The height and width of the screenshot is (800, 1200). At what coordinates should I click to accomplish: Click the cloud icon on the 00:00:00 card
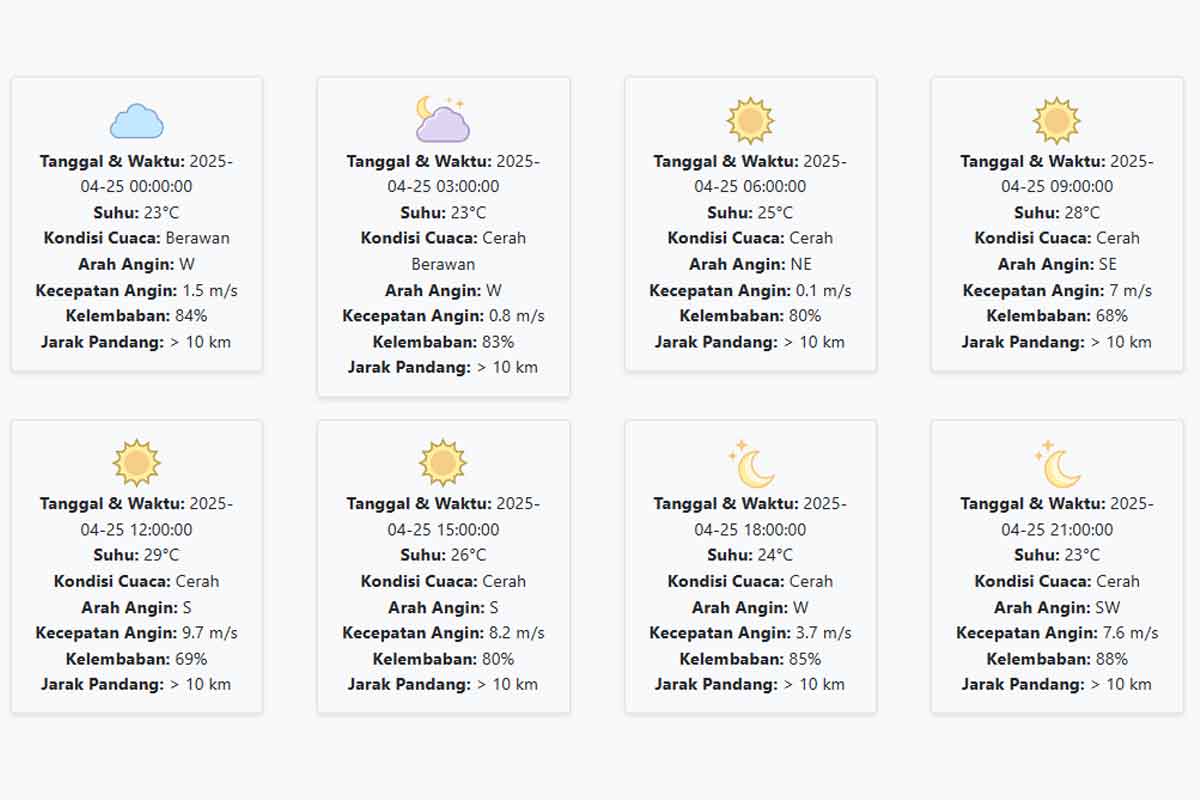tap(137, 121)
